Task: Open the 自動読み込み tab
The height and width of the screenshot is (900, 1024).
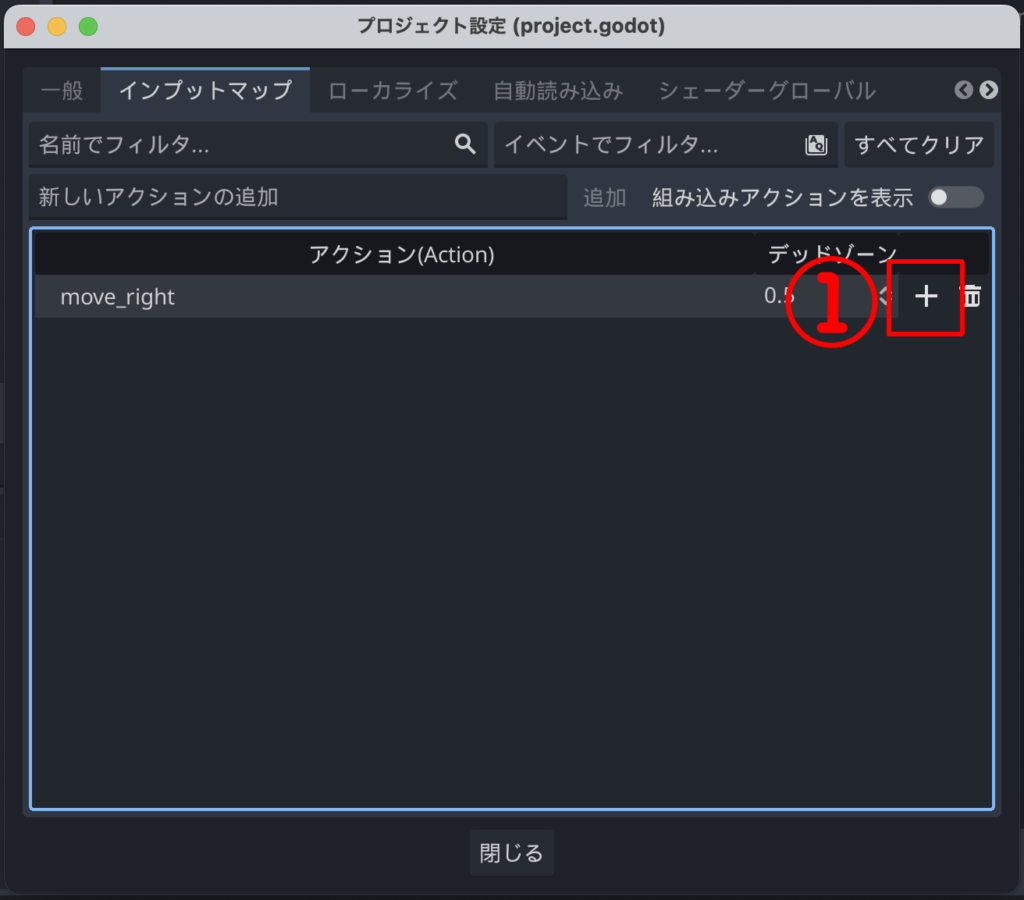Action: [x=558, y=91]
